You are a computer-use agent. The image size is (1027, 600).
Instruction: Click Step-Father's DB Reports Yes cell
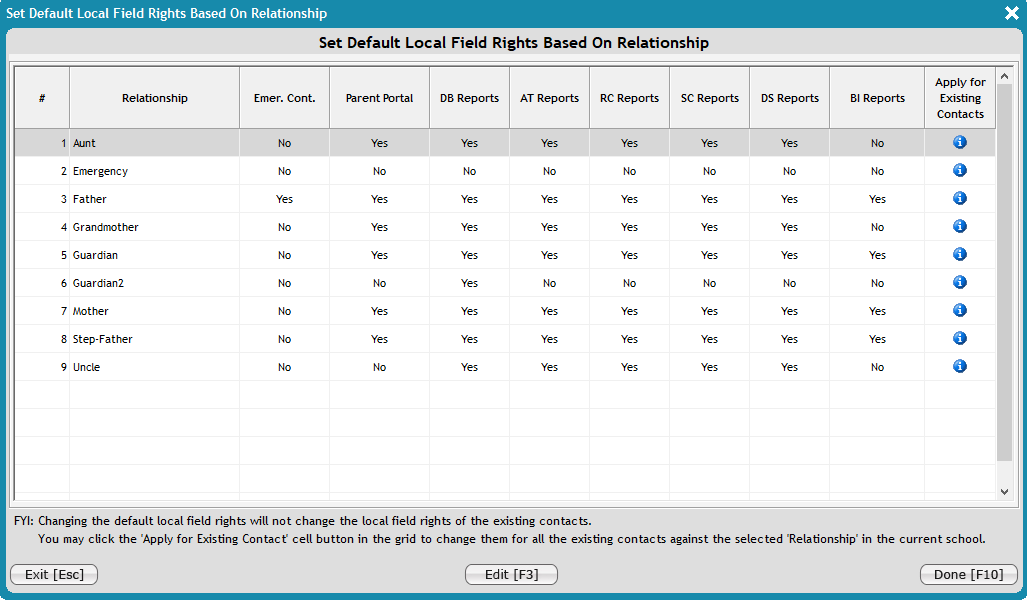pos(470,339)
